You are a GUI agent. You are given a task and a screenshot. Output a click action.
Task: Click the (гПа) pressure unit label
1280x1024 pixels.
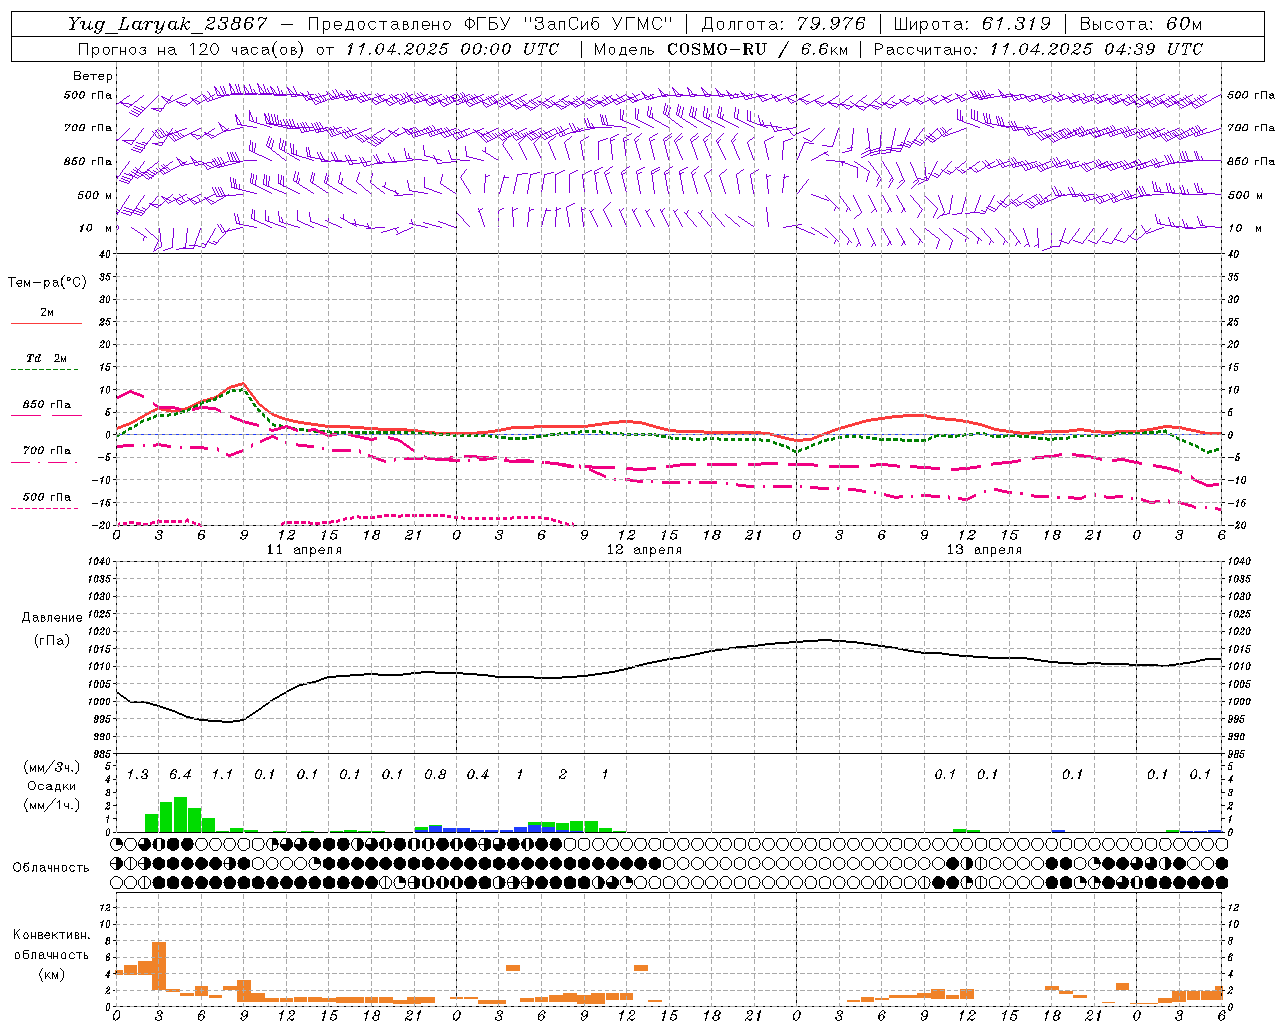pos(52,640)
